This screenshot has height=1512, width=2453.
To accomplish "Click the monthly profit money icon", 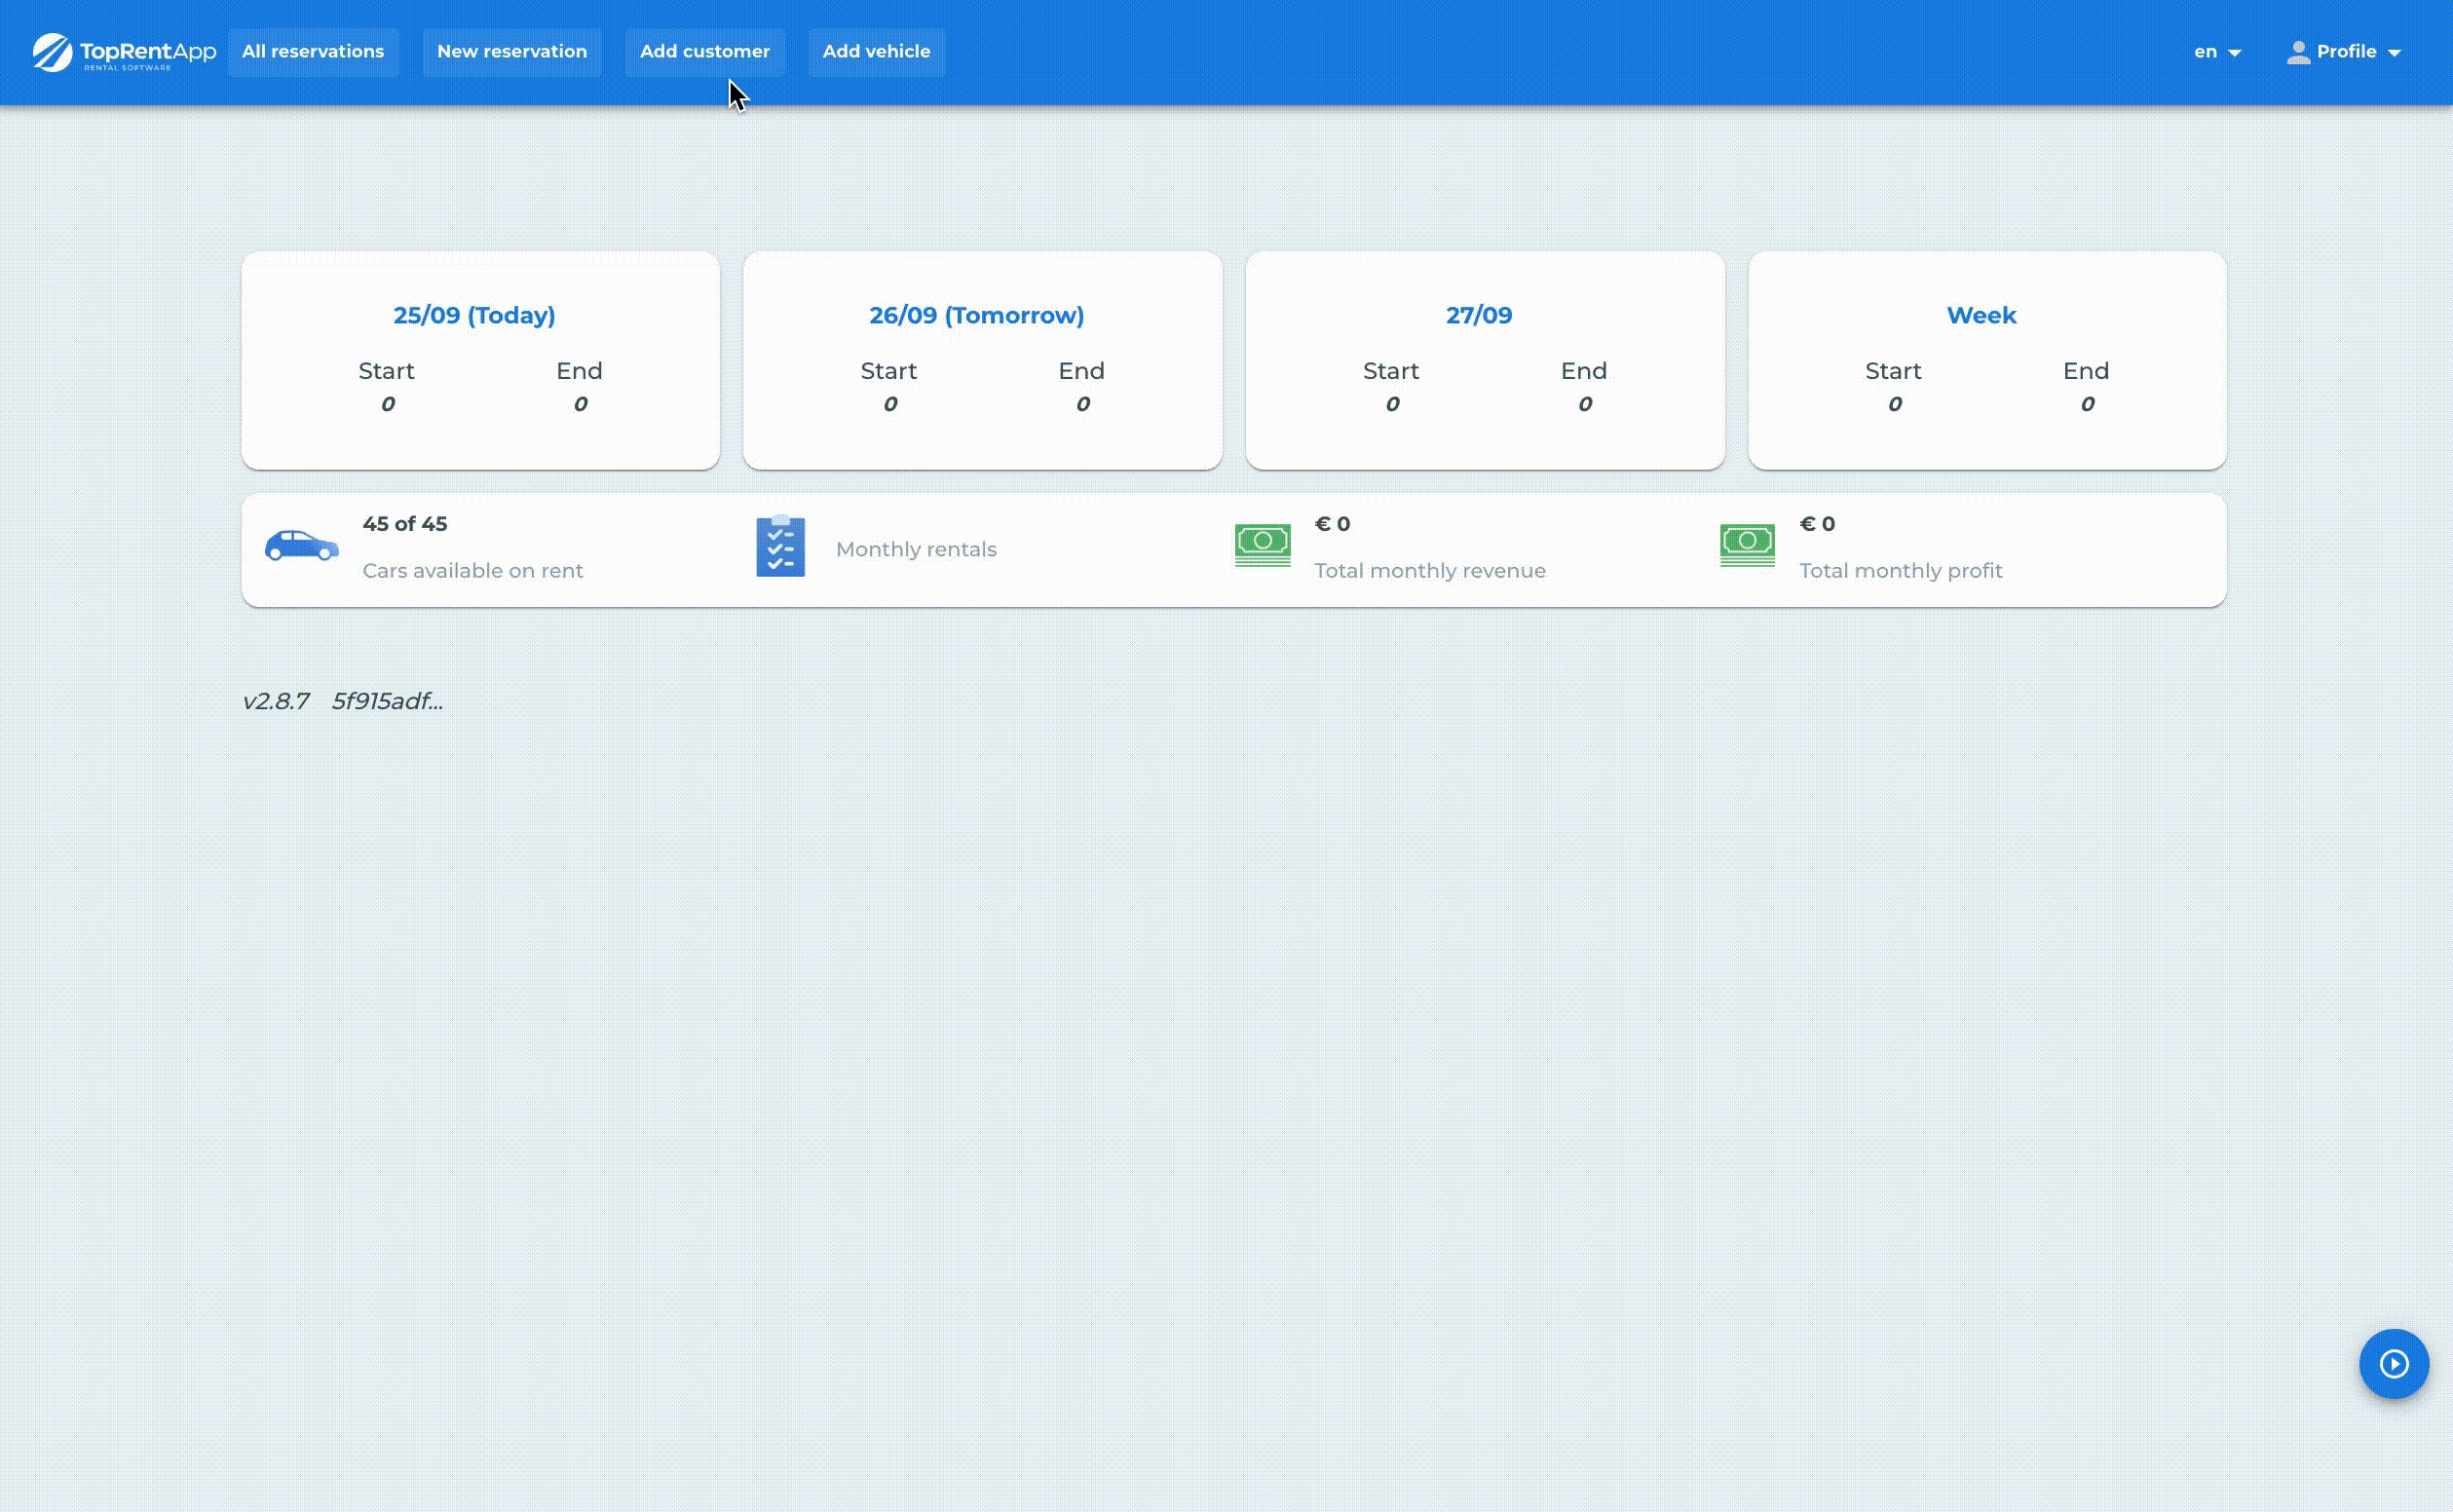I will (1747, 545).
